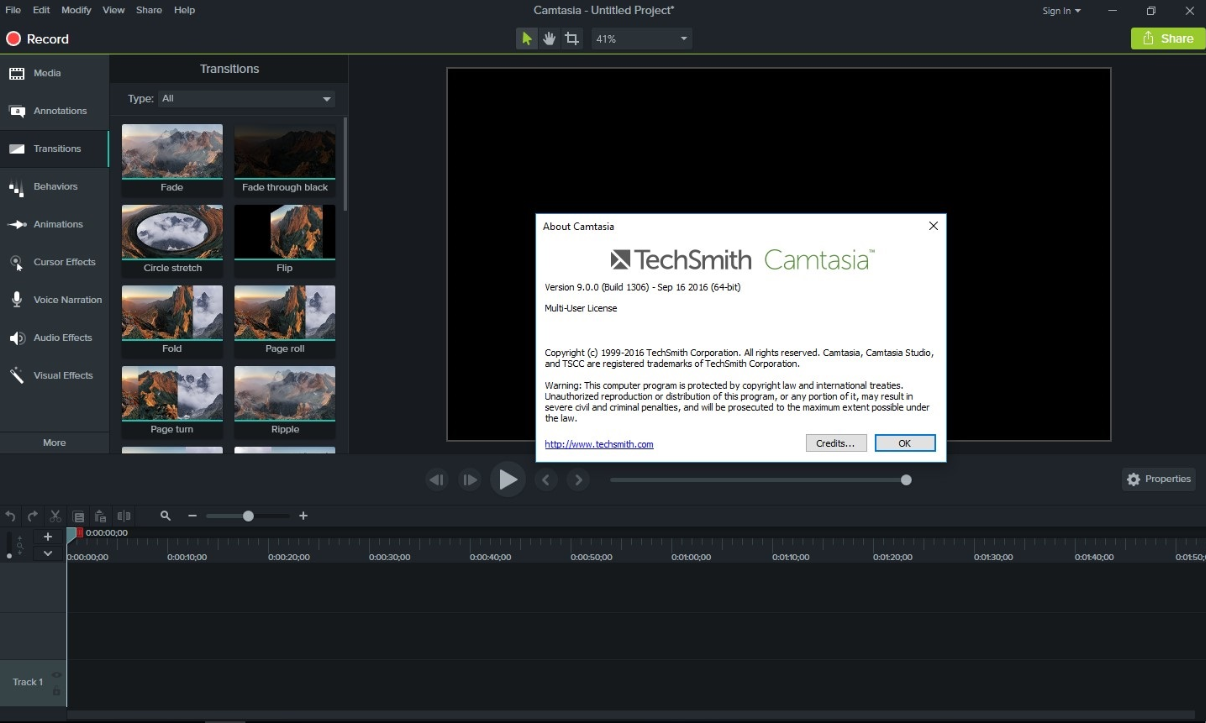1206x723 pixels.
Task: Open Credits in About Camtasia dialog
Action: click(836, 443)
